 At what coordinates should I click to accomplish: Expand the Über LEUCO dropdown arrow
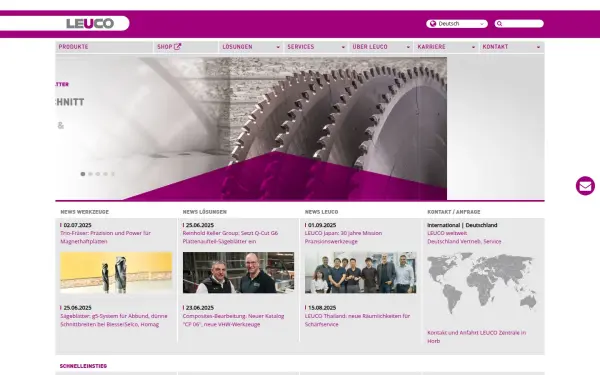(408, 47)
